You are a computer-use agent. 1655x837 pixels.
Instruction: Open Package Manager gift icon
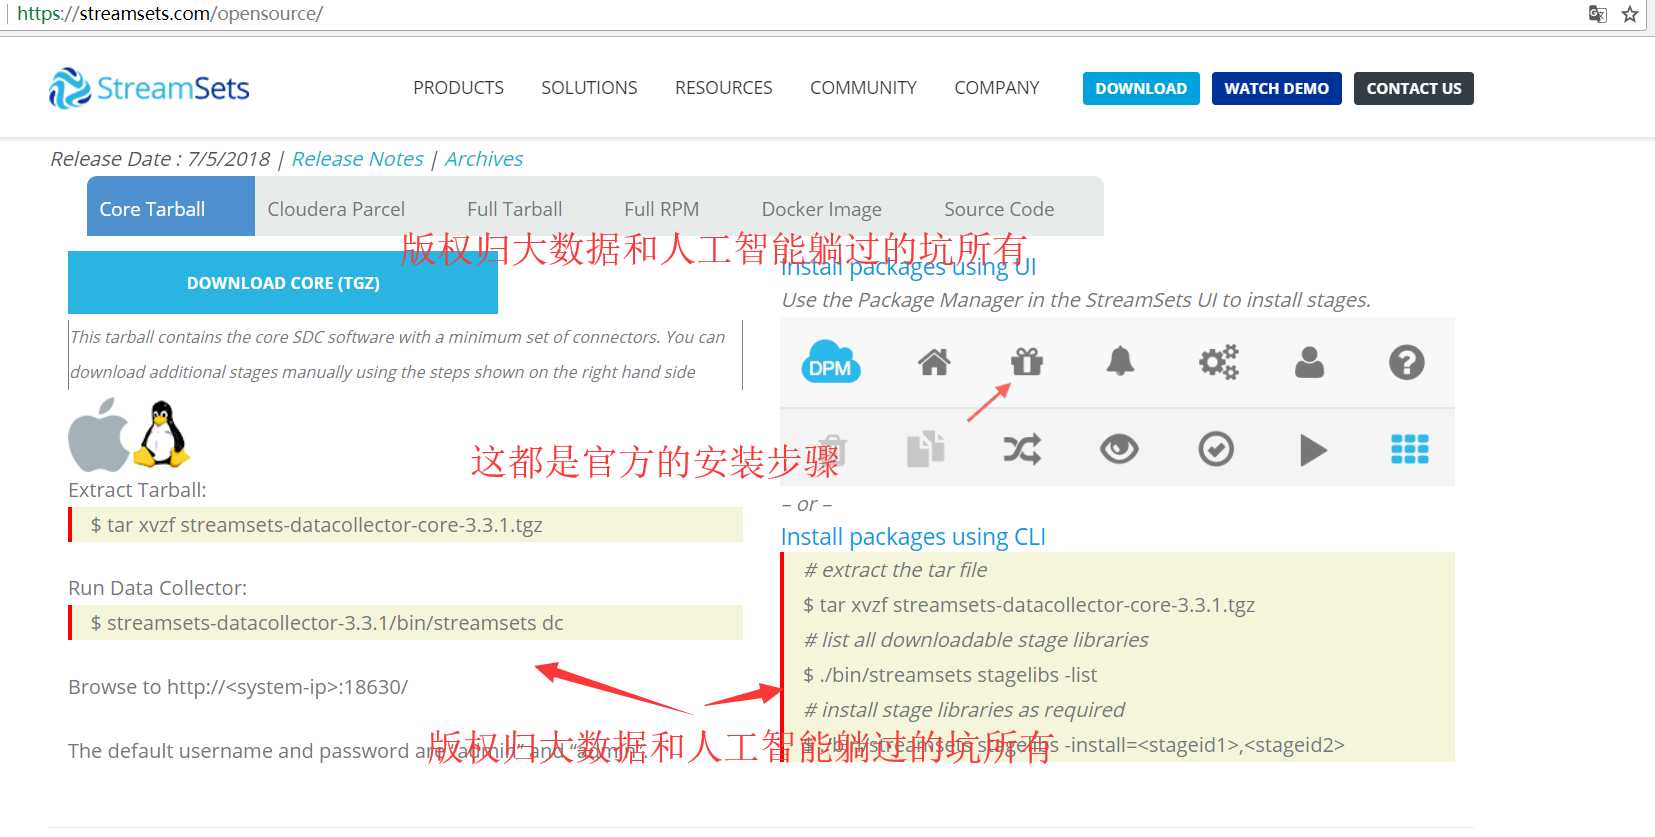[x=1027, y=362]
